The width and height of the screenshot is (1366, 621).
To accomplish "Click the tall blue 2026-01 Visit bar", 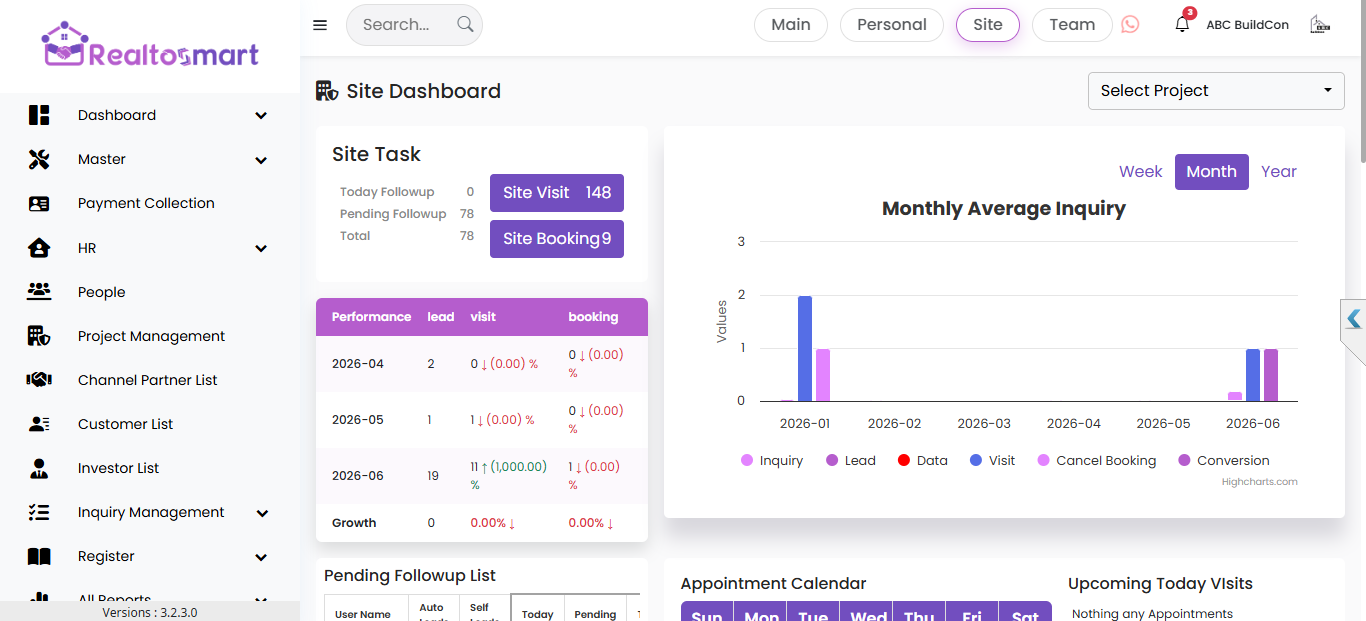I will point(805,348).
